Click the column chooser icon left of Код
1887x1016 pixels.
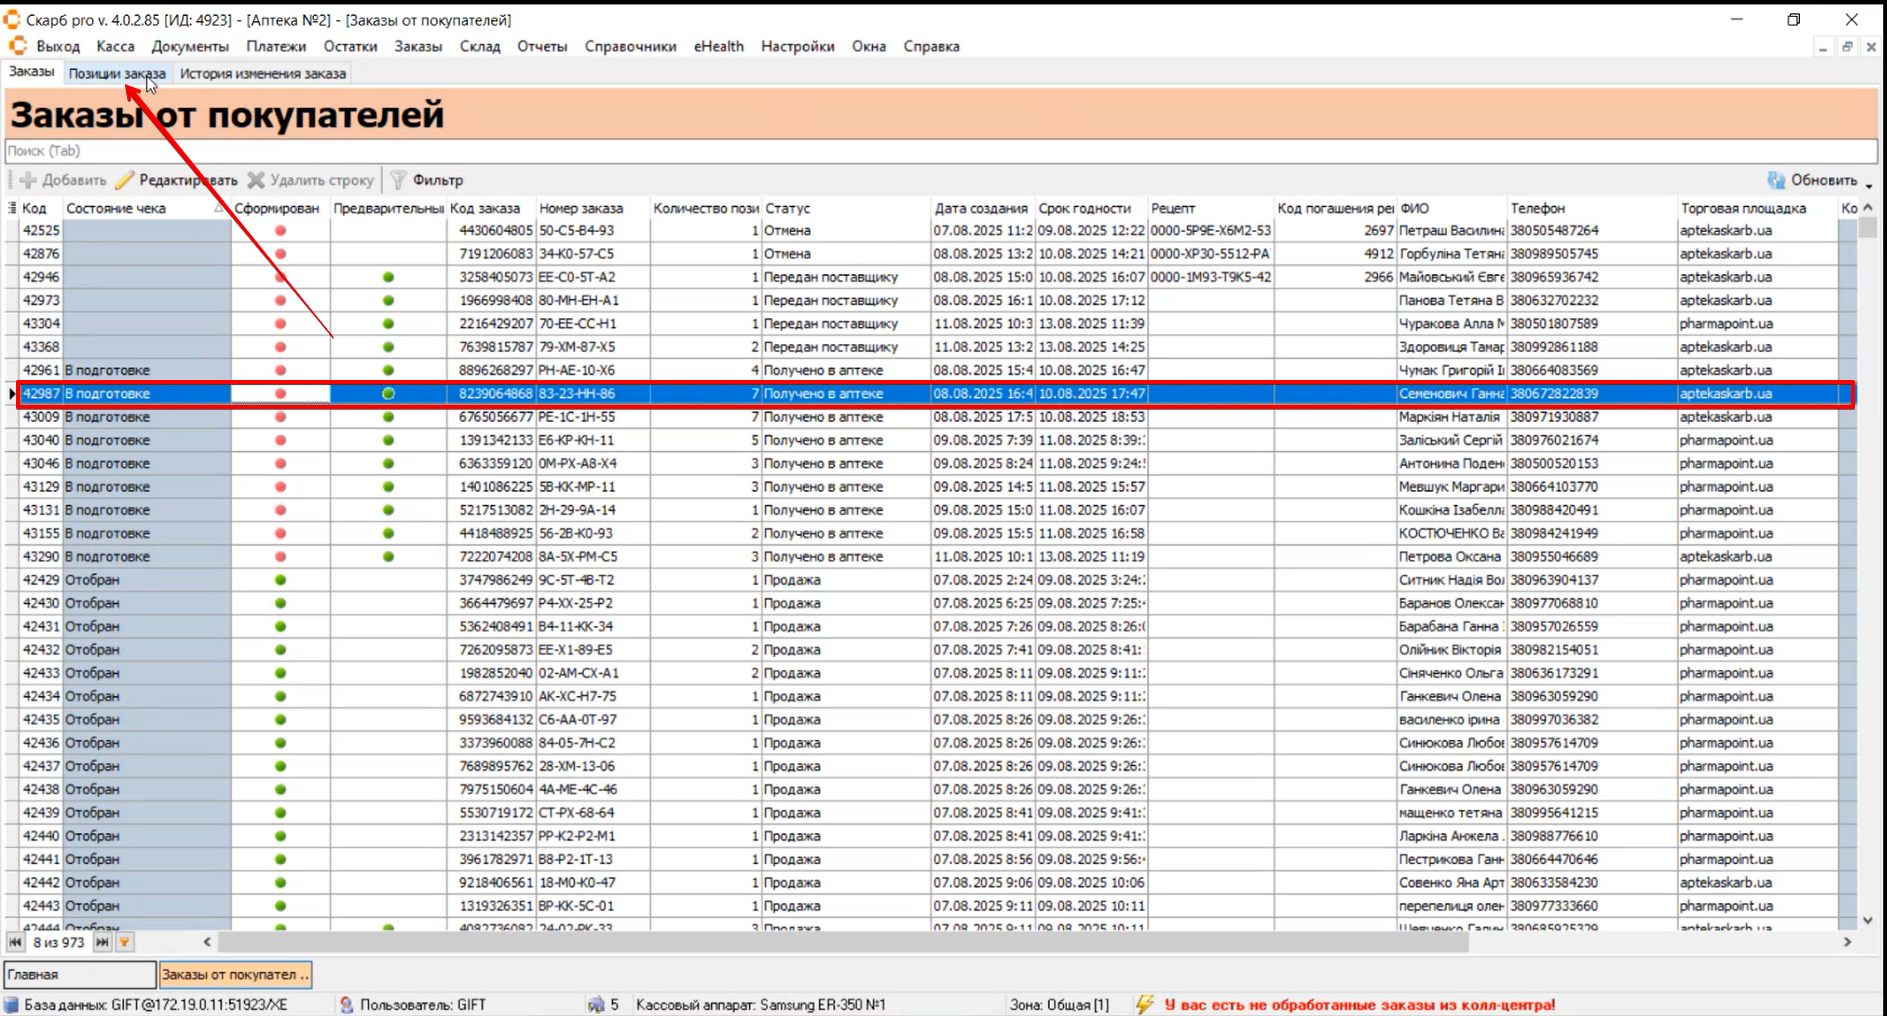pyautogui.click(x=12, y=208)
